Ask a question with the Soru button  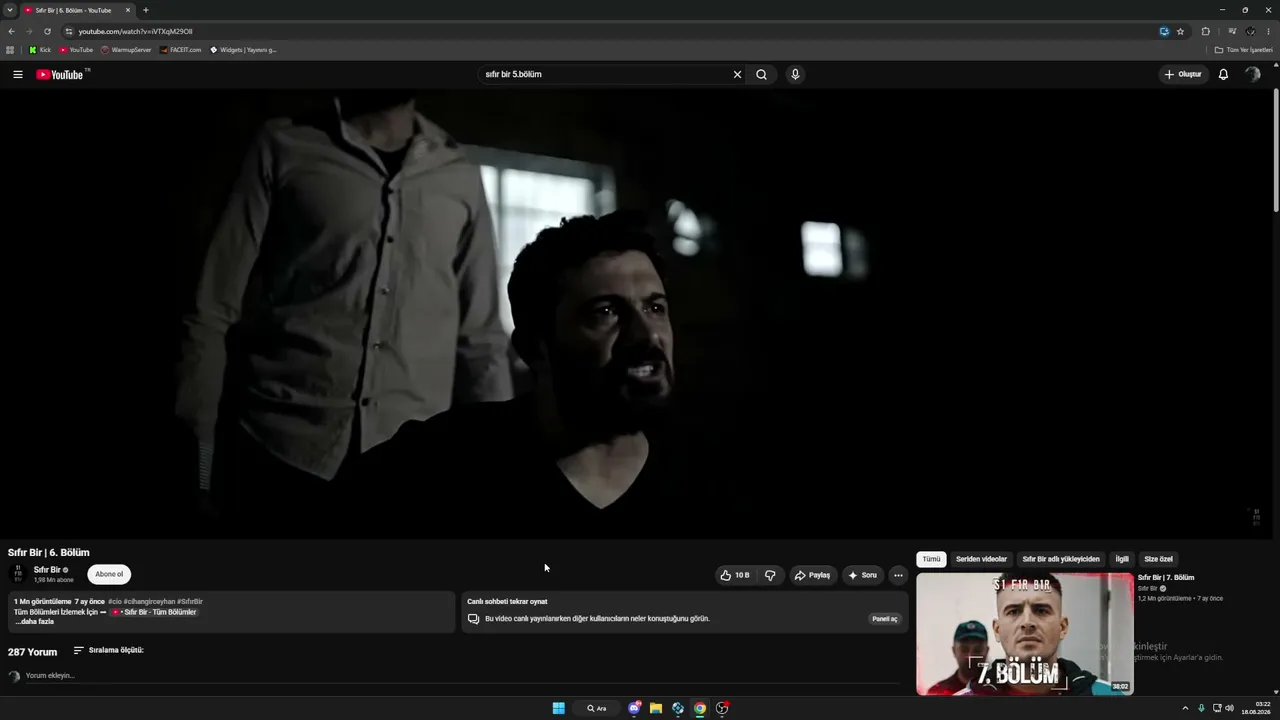(862, 575)
